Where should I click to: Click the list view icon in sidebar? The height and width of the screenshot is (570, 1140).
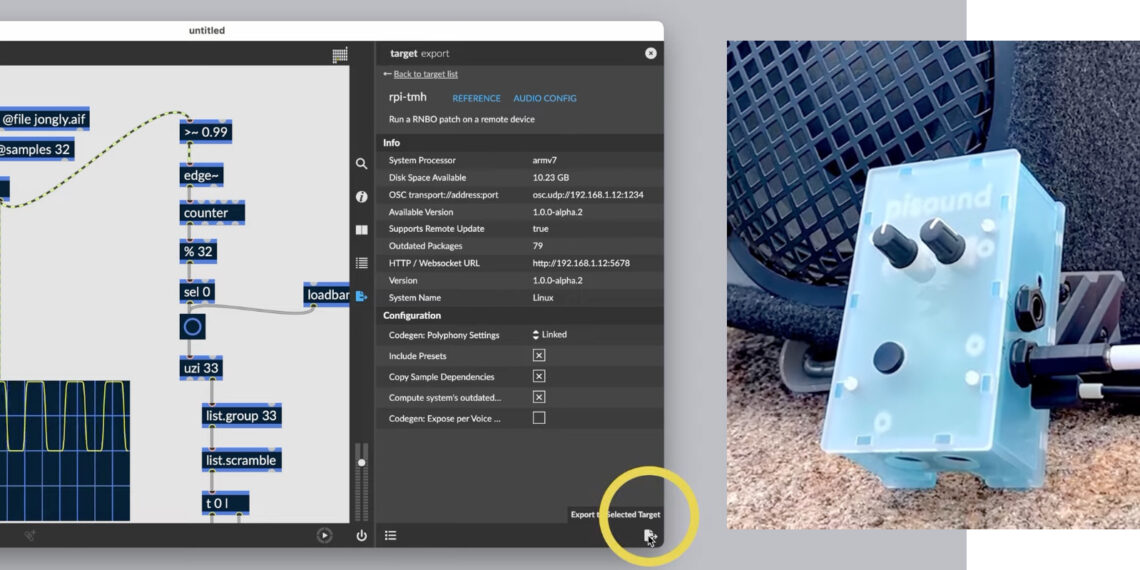[x=362, y=263]
